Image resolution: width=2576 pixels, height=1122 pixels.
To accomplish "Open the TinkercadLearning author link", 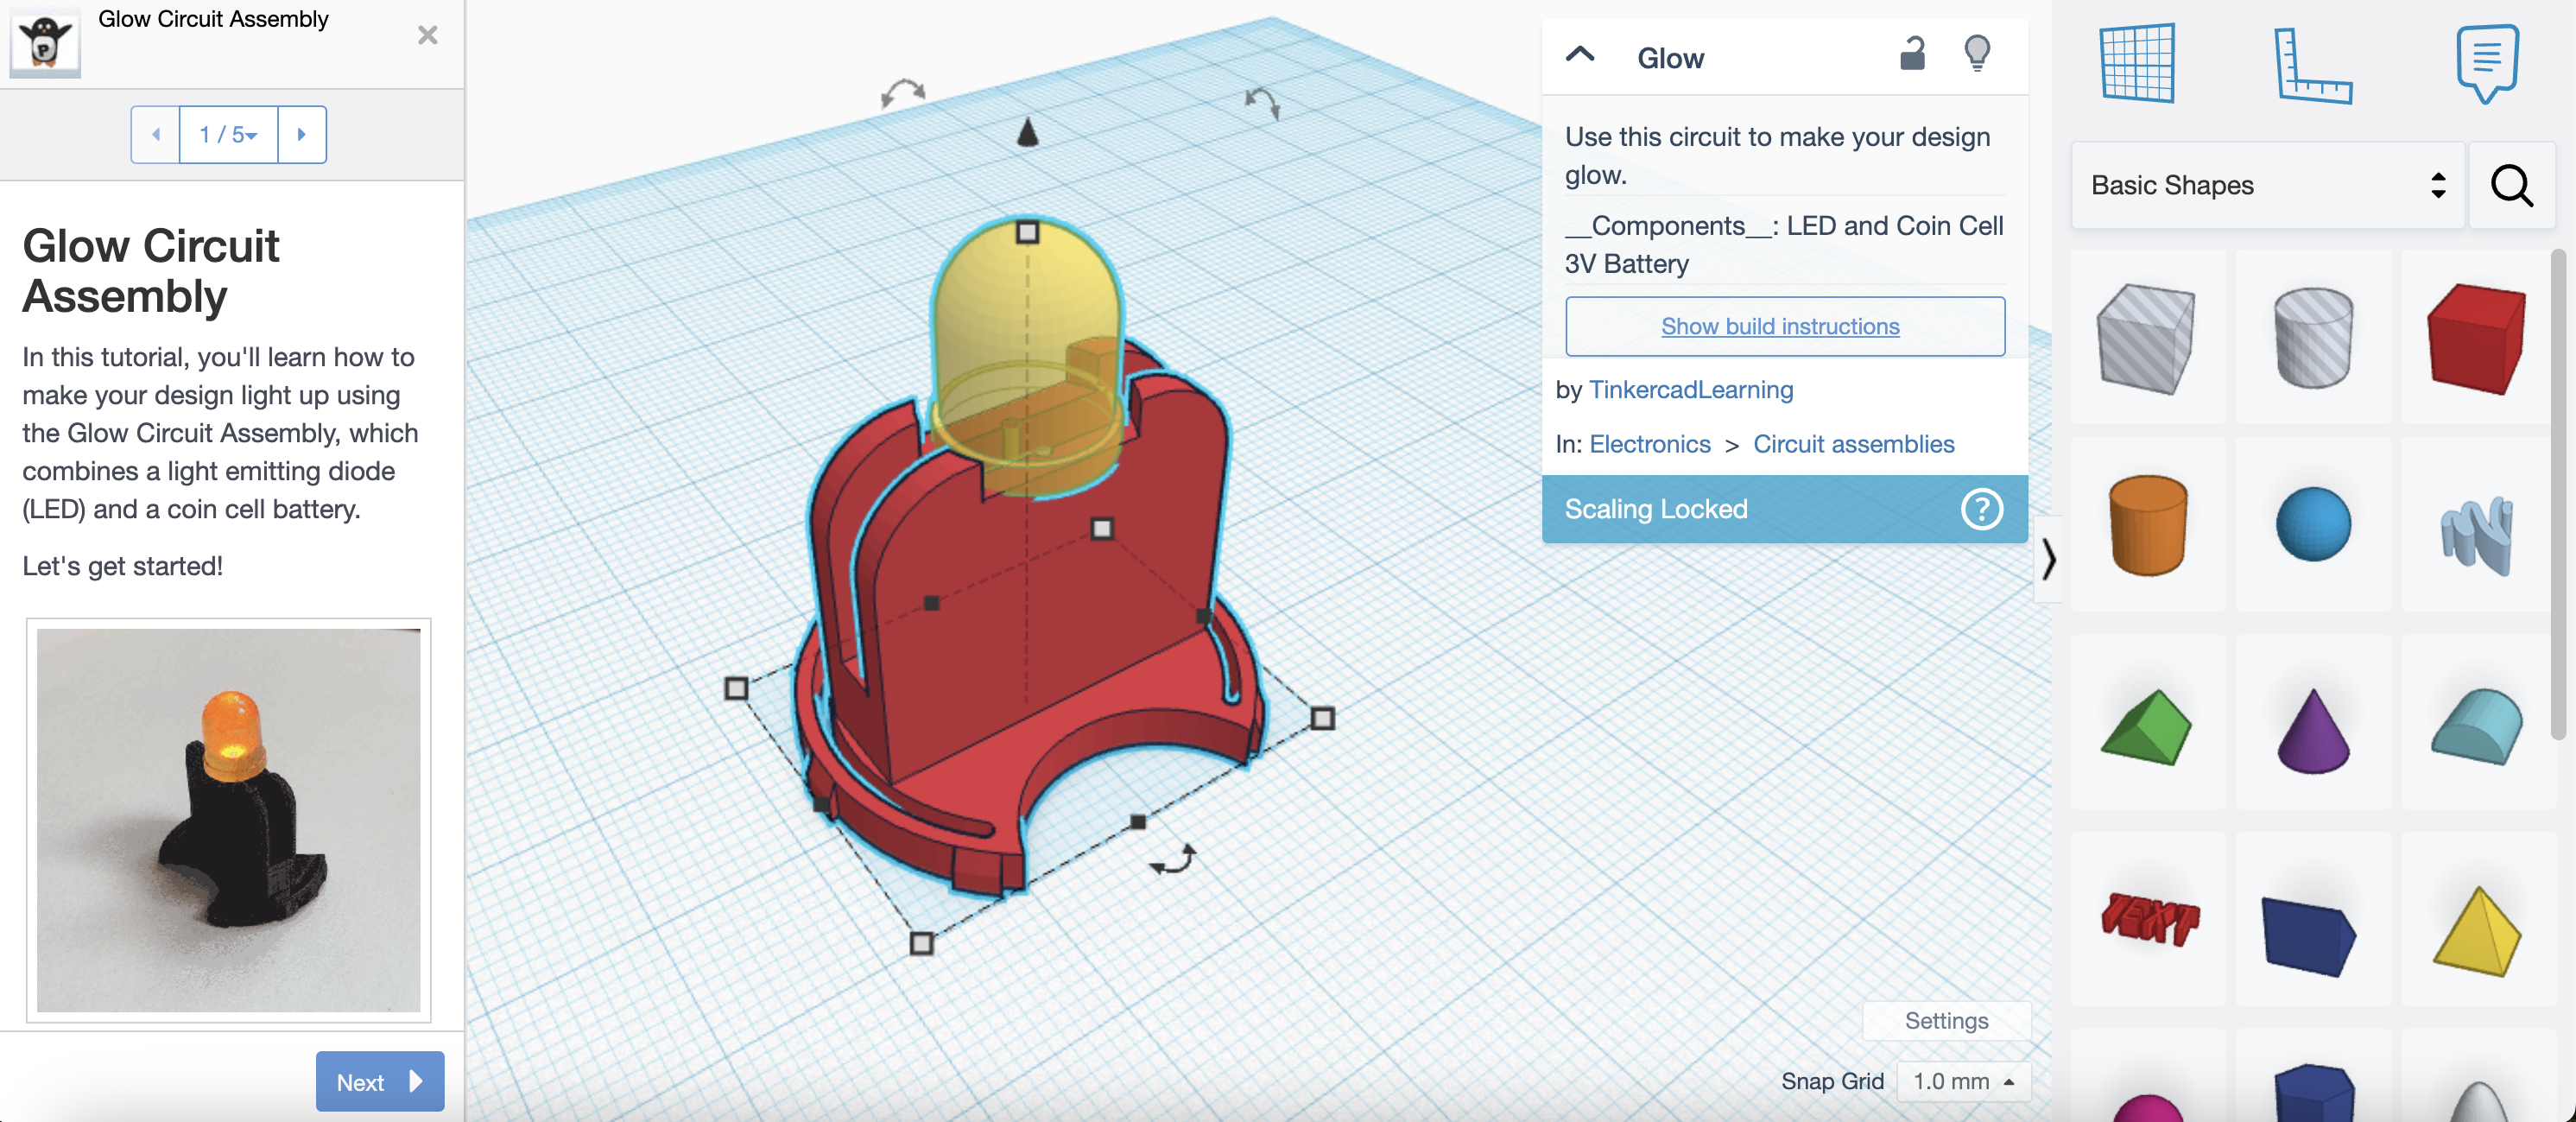I will [x=1691, y=390].
